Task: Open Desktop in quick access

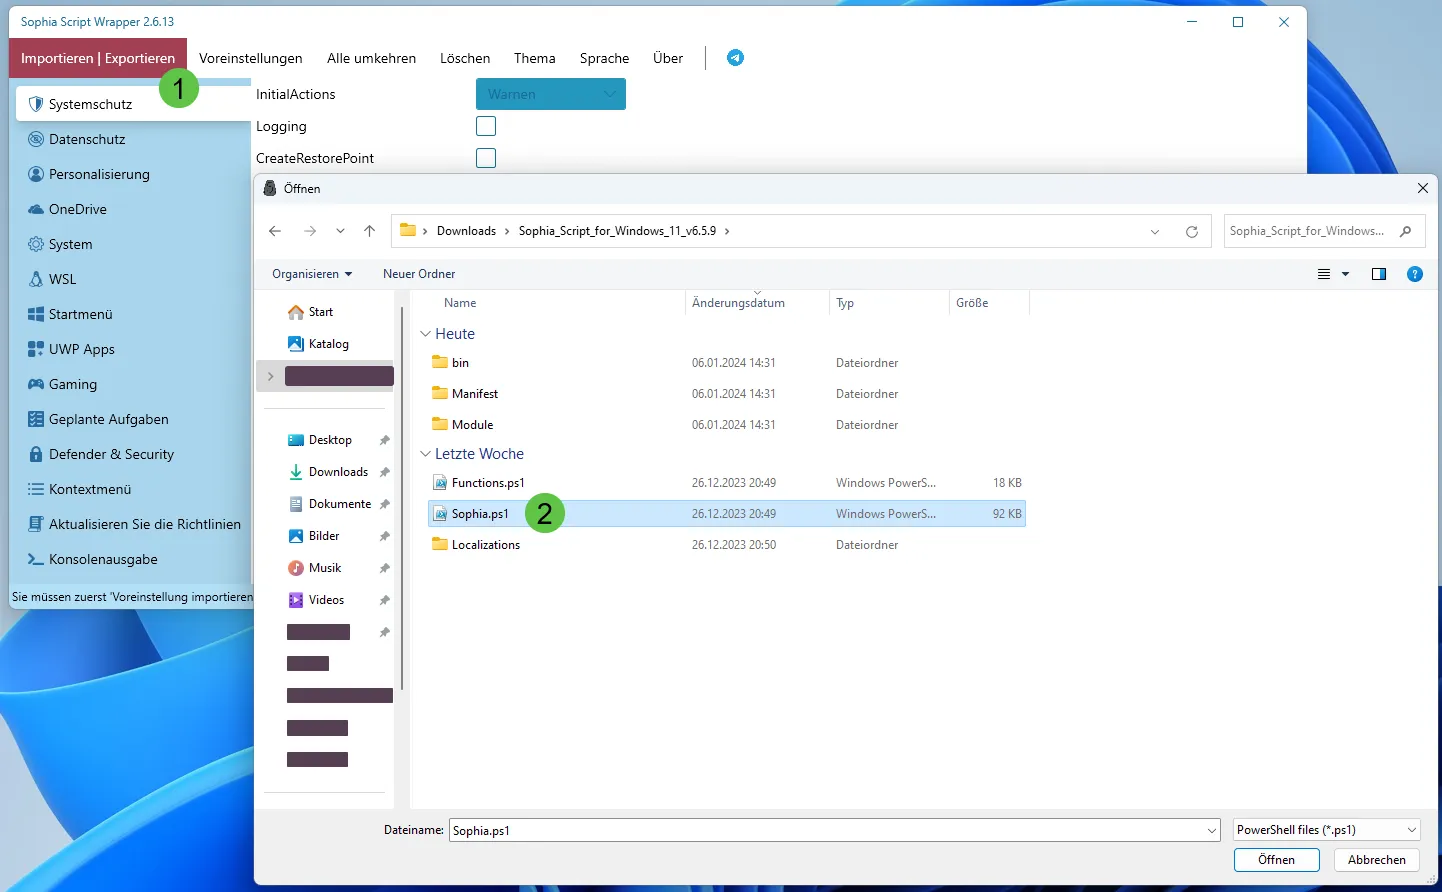Action: click(x=320, y=440)
